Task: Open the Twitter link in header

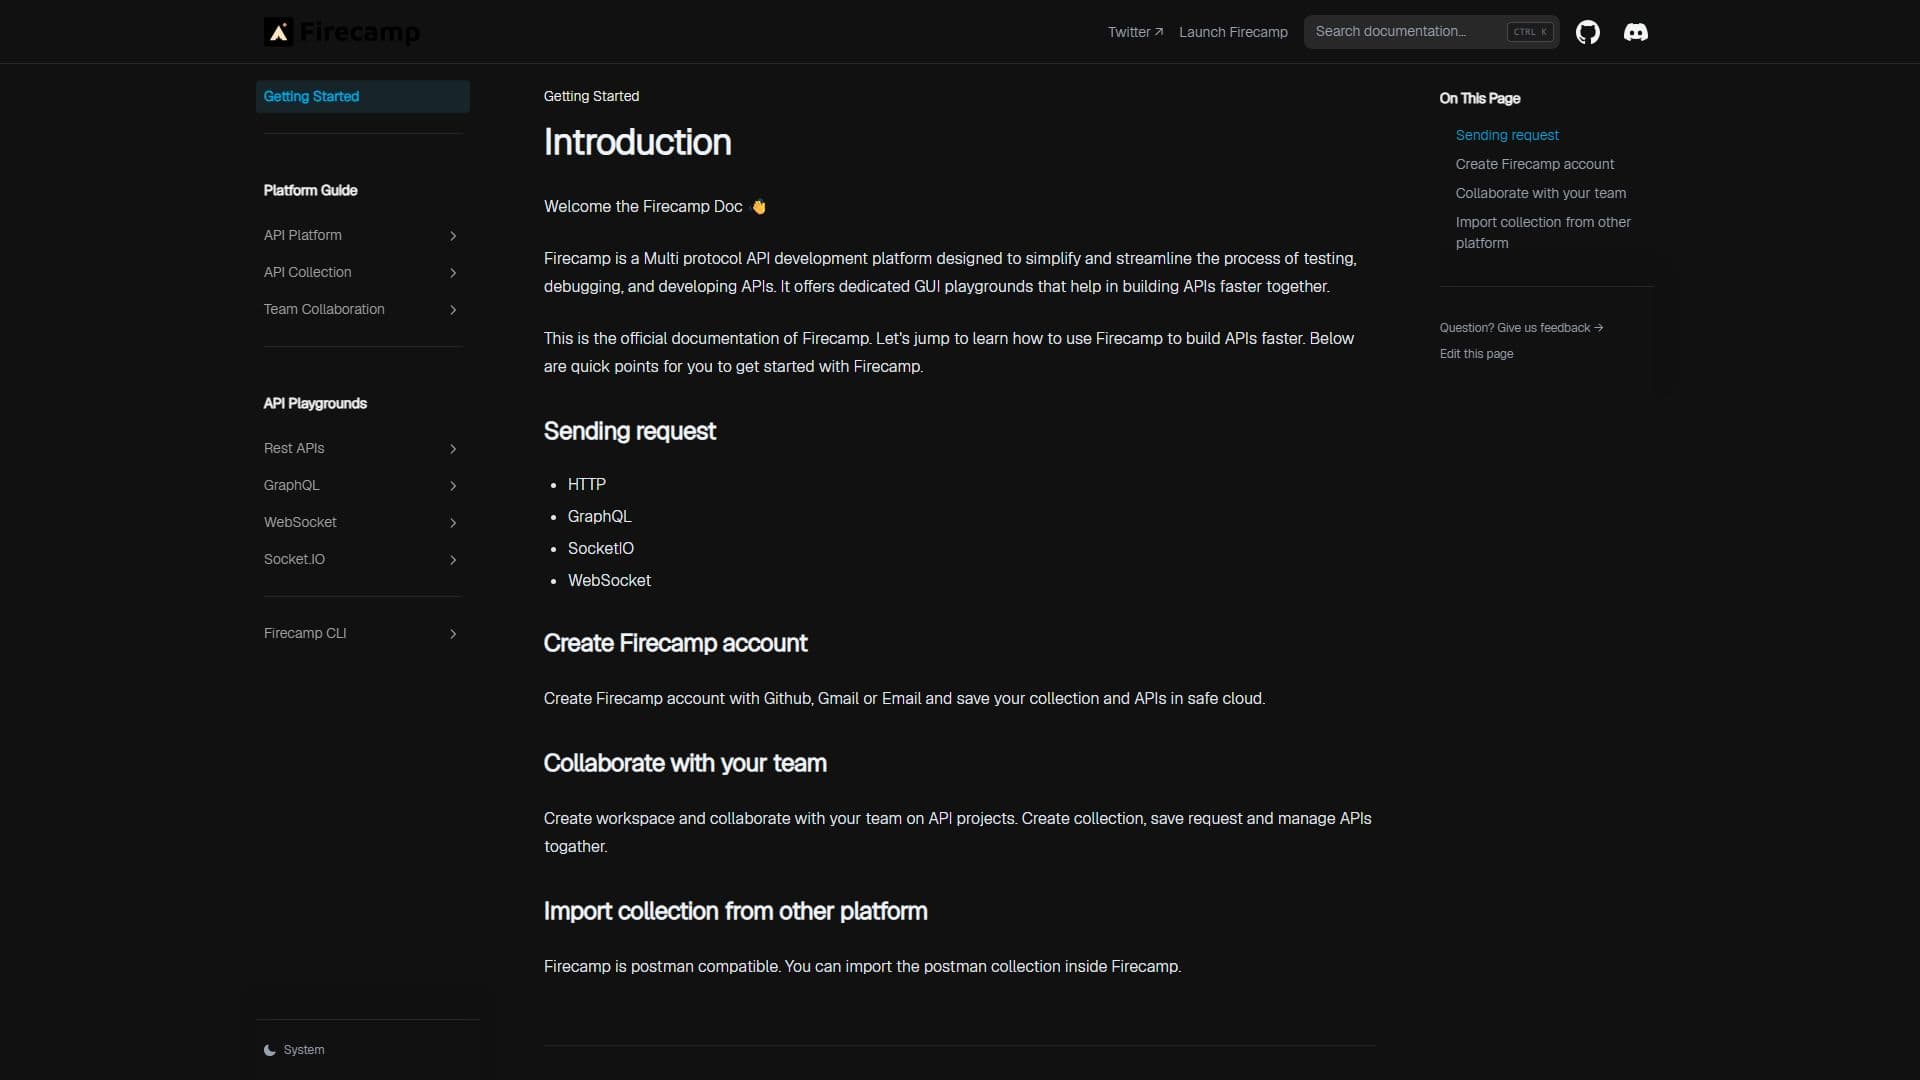Action: (1135, 32)
